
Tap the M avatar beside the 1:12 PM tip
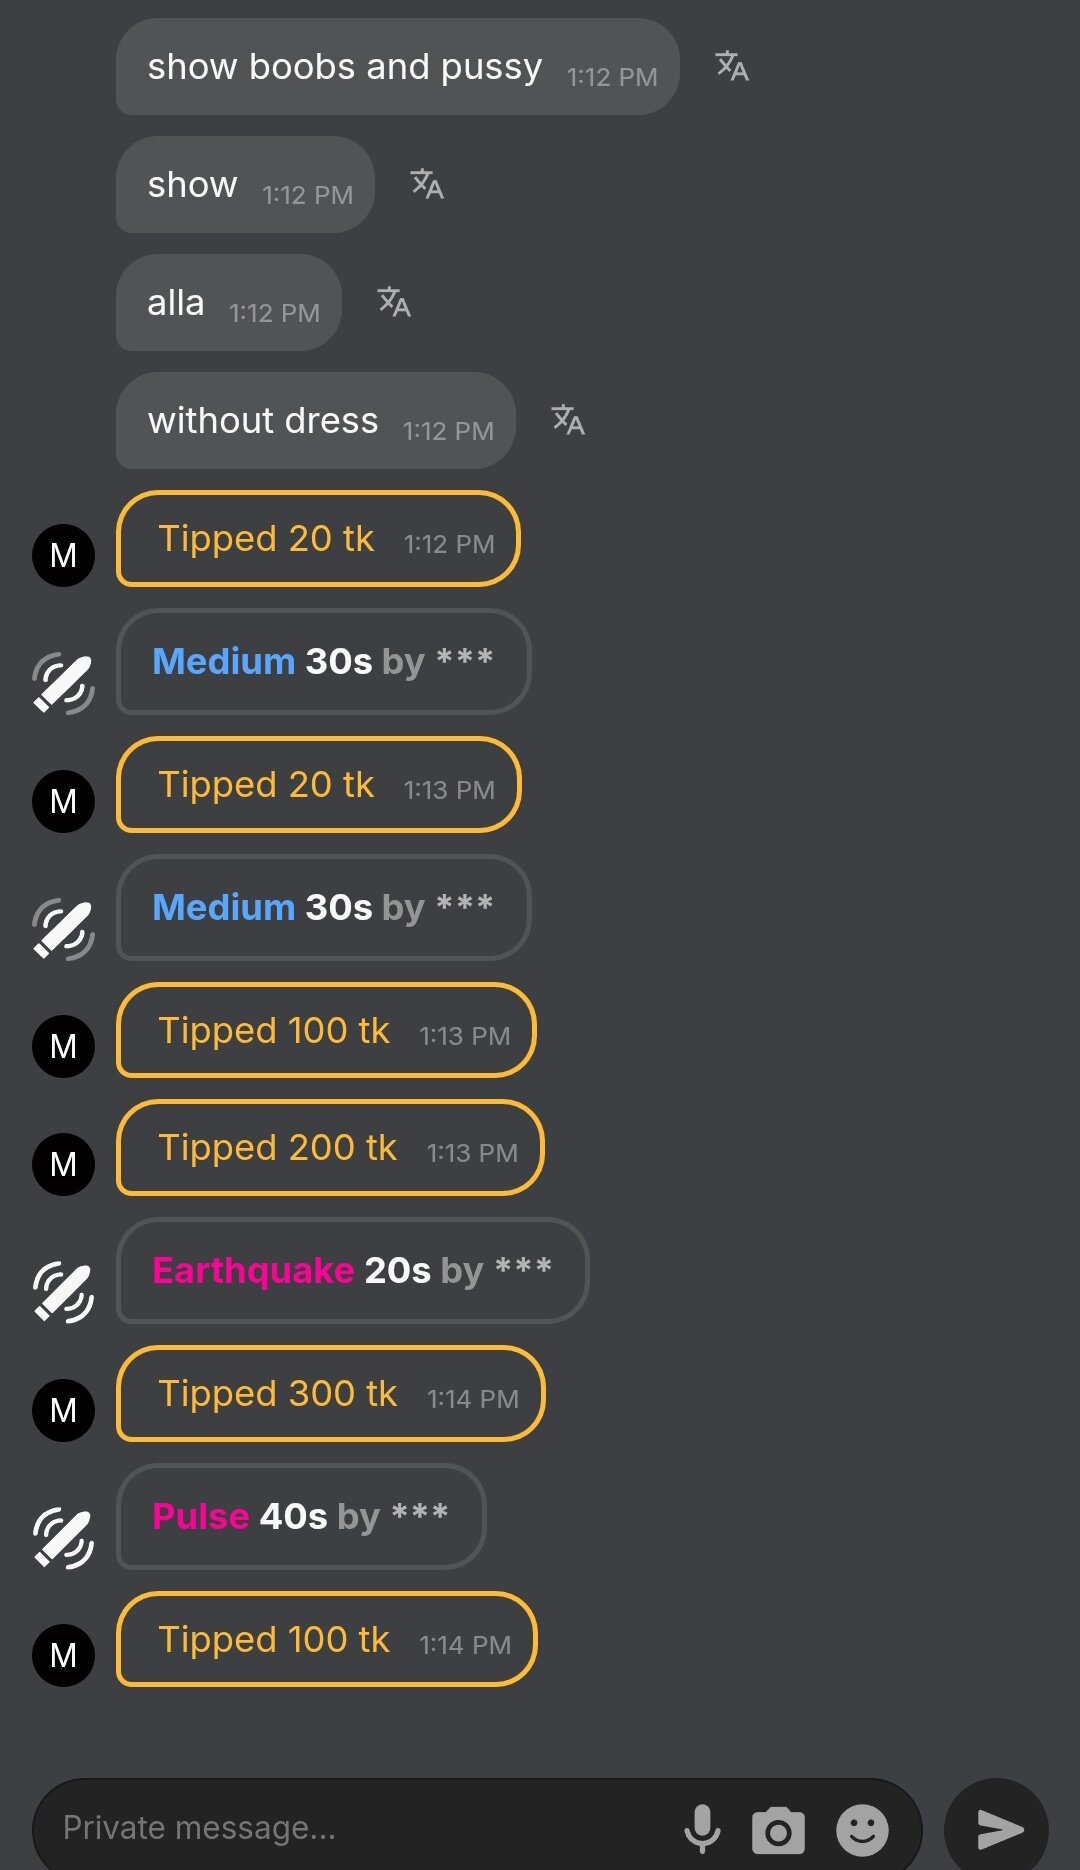click(x=63, y=555)
